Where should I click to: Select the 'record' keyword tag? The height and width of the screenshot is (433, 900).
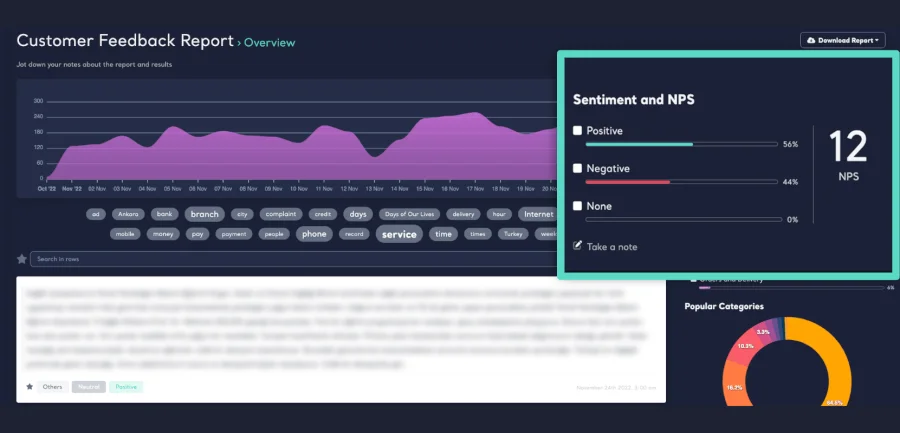354,234
